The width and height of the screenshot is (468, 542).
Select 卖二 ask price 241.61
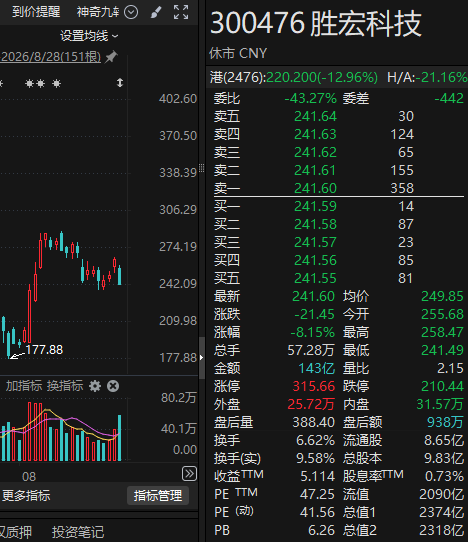(315, 170)
